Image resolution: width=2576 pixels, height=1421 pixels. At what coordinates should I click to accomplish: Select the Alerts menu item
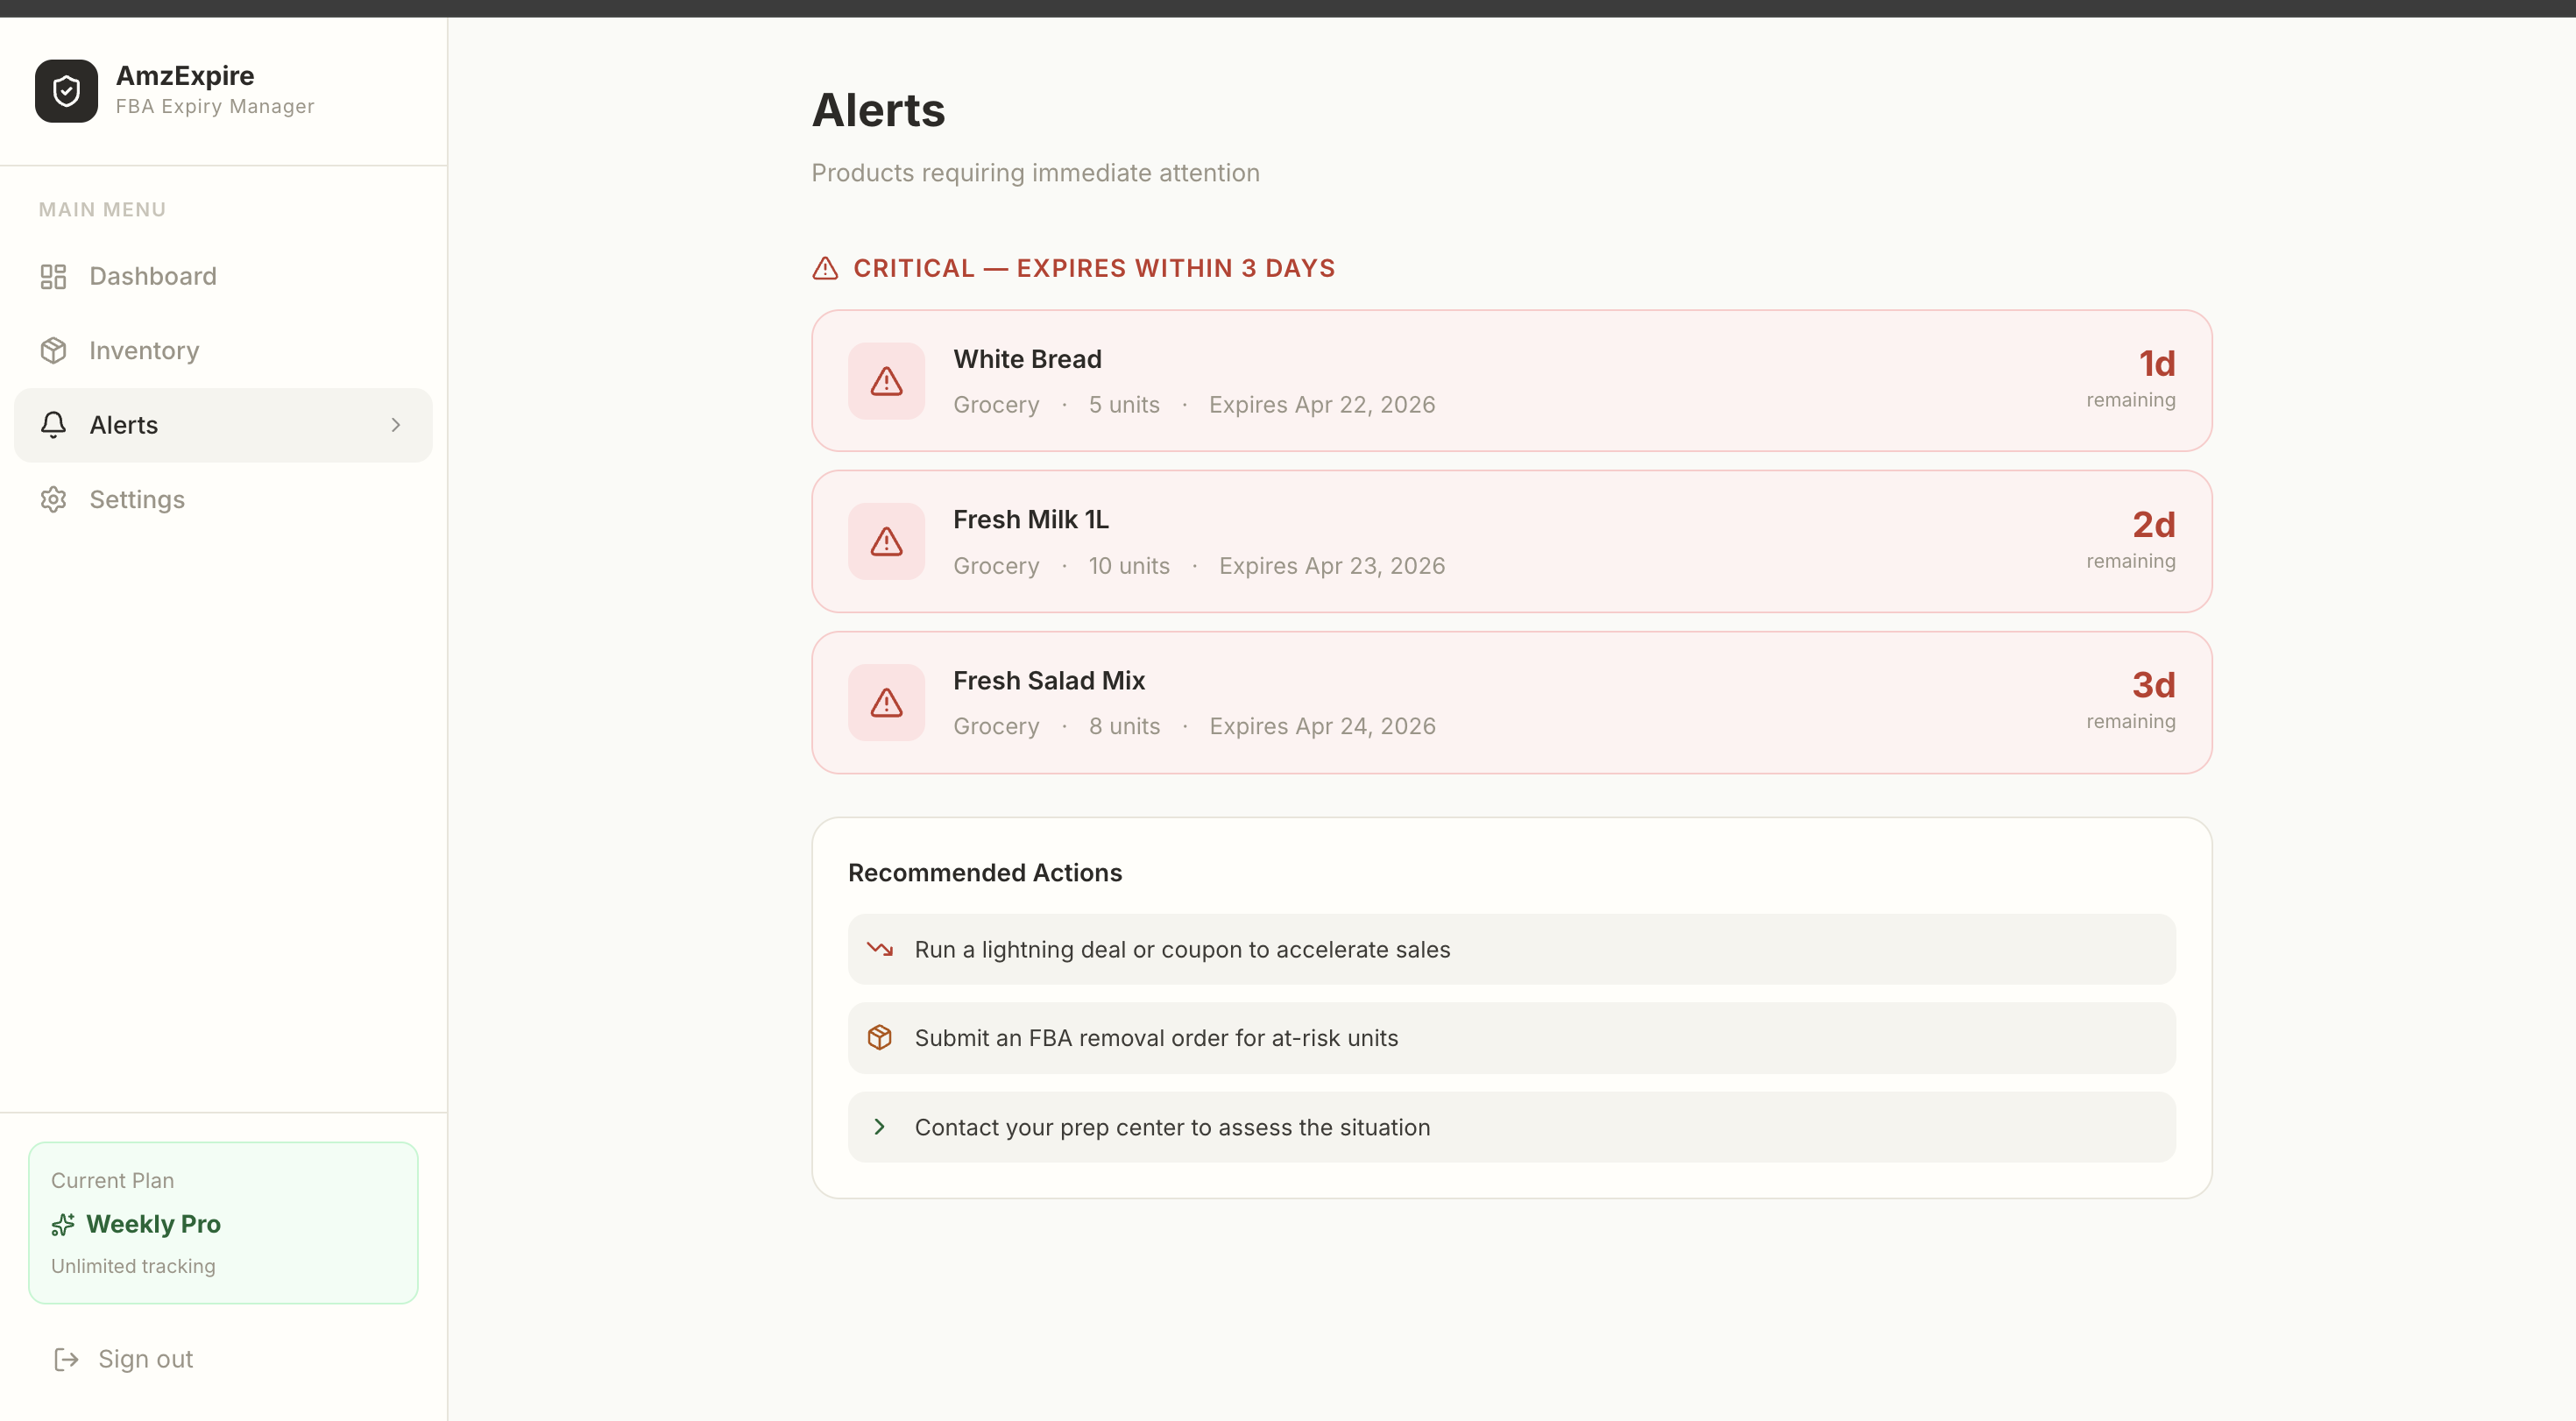tap(223, 425)
